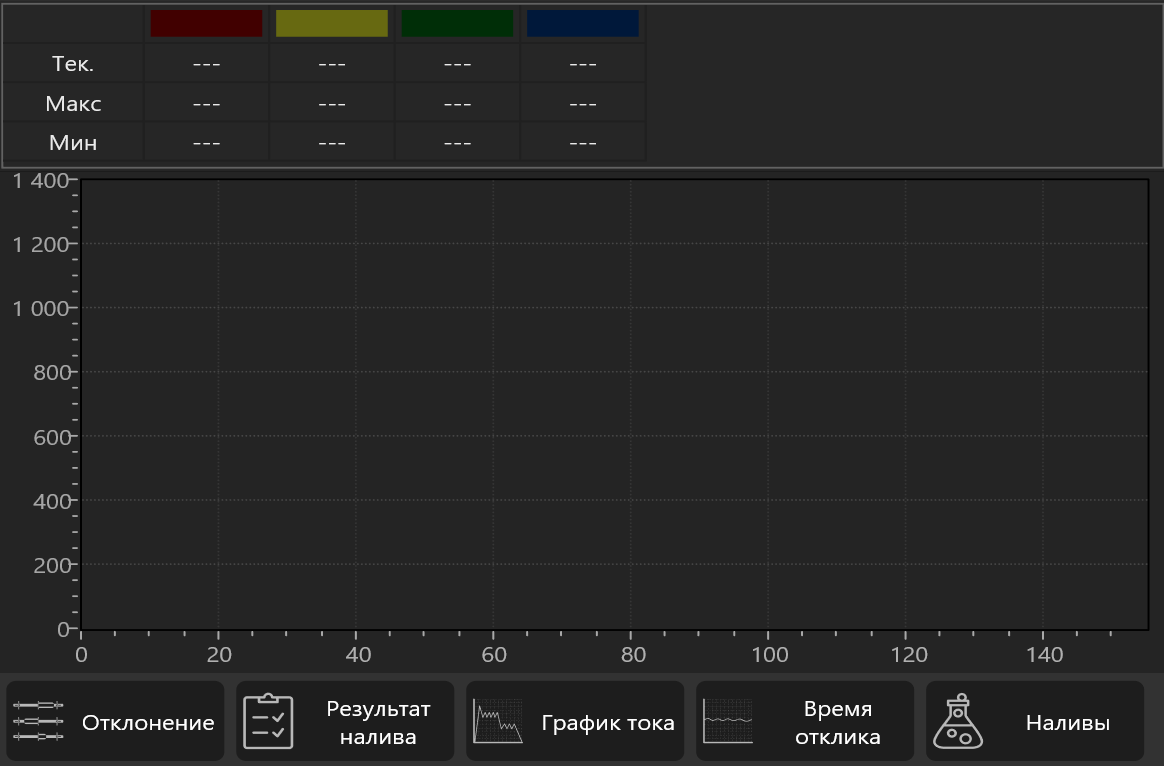
Task: Select the График тока label
Action: click(x=608, y=722)
